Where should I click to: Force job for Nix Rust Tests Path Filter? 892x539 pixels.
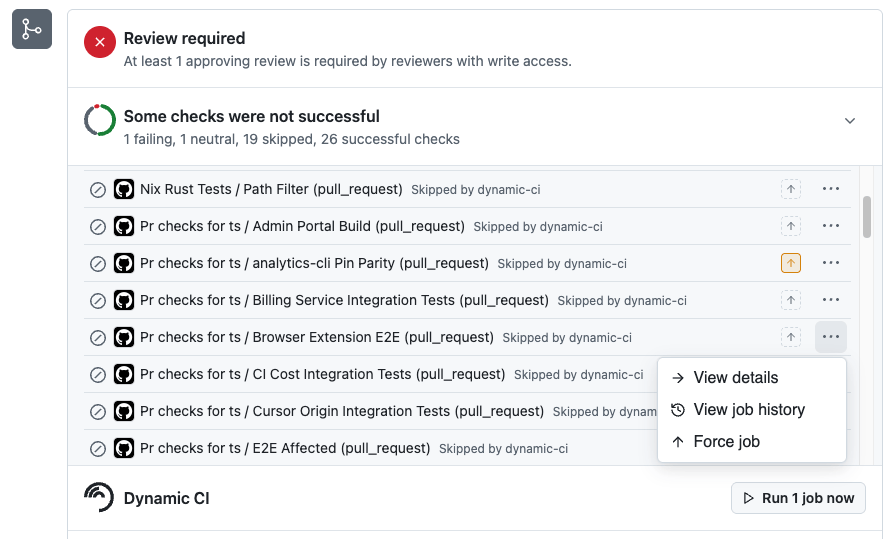point(791,189)
